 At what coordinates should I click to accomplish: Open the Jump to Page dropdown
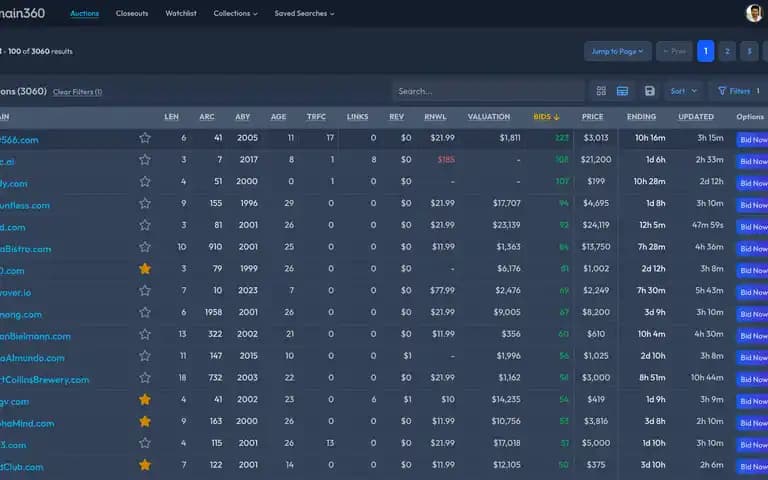[618, 51]
